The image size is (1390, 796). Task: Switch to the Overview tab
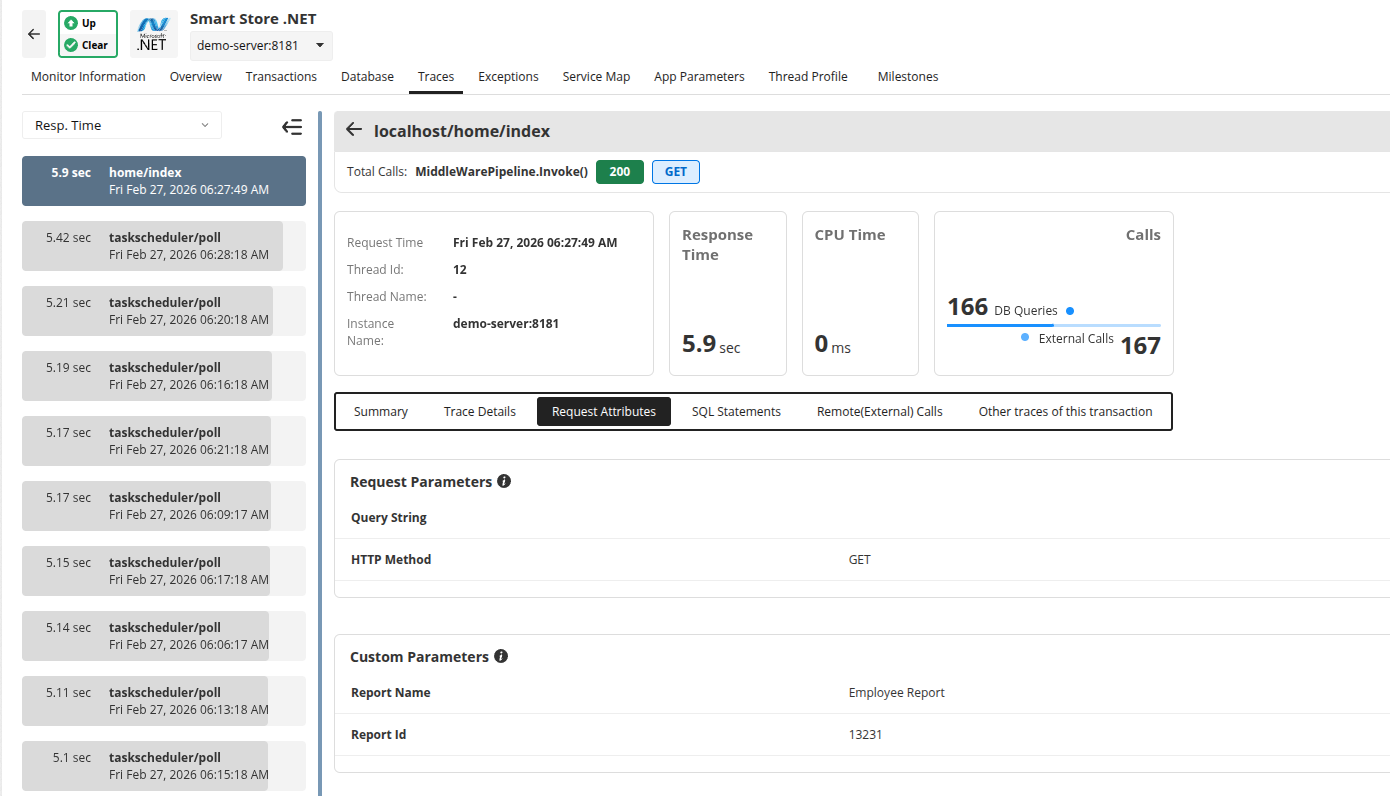(196, 77)
